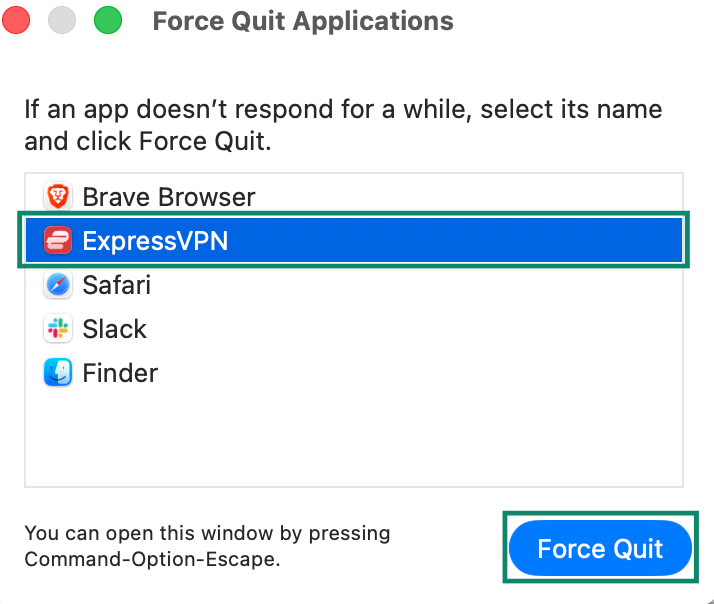
Task: Click the Safari compass icon
Action: 58,284
